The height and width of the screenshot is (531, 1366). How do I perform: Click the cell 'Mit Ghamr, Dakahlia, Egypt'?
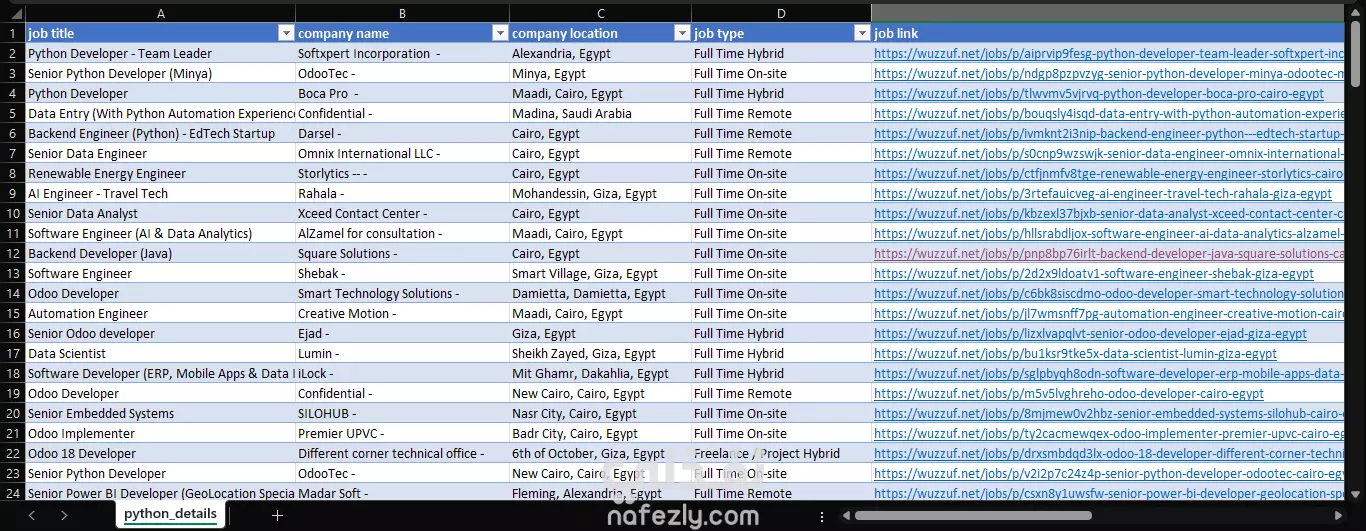tap(600, 373)
